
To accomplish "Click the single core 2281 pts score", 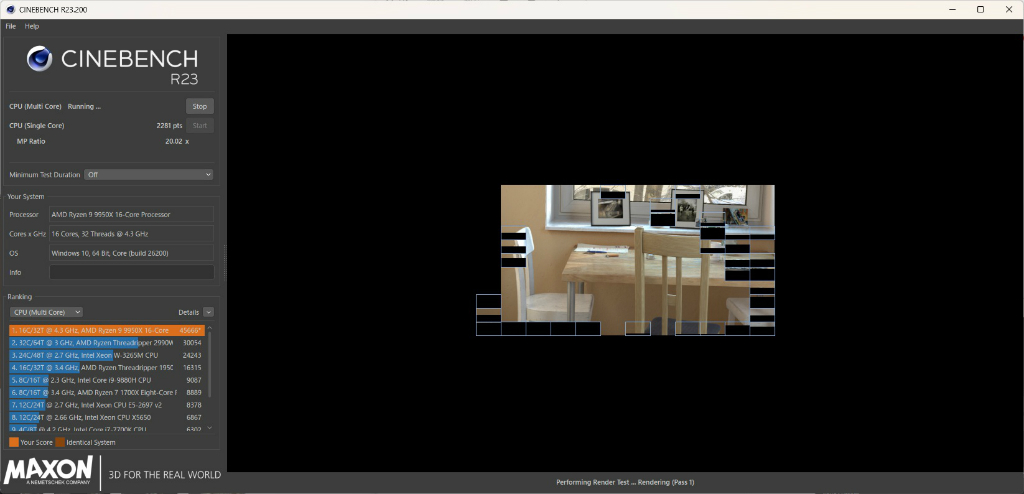I will point(169,125).
